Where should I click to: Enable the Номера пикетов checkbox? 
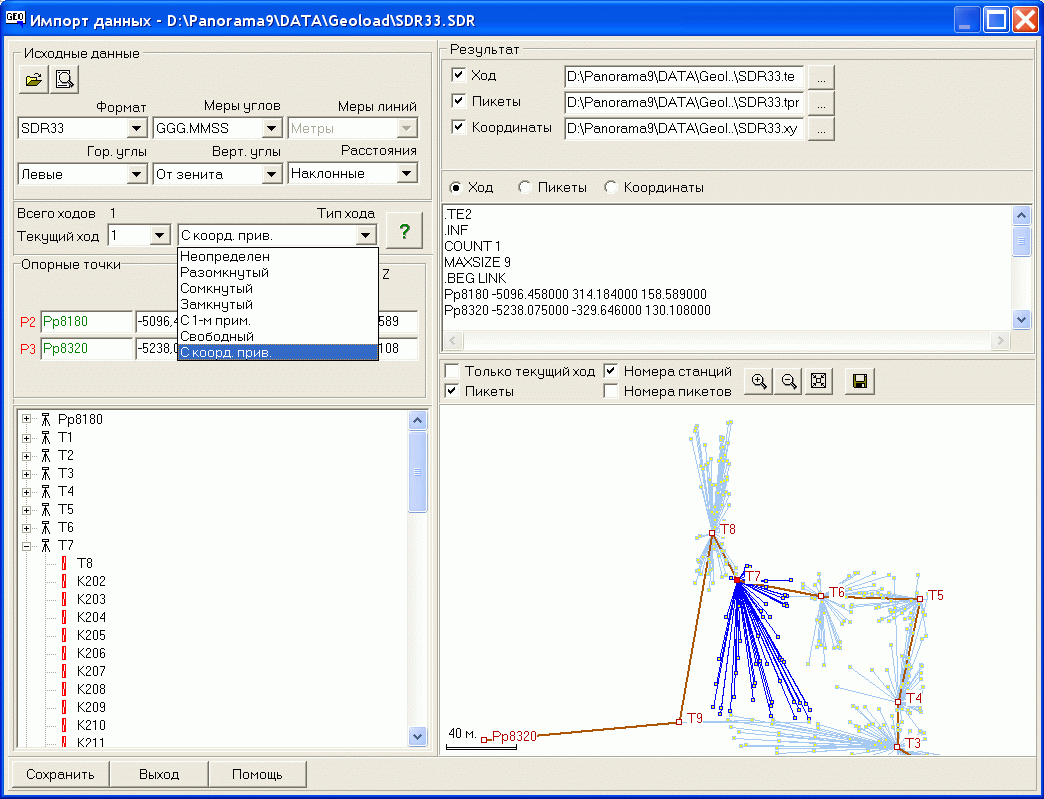pos(611,391)
